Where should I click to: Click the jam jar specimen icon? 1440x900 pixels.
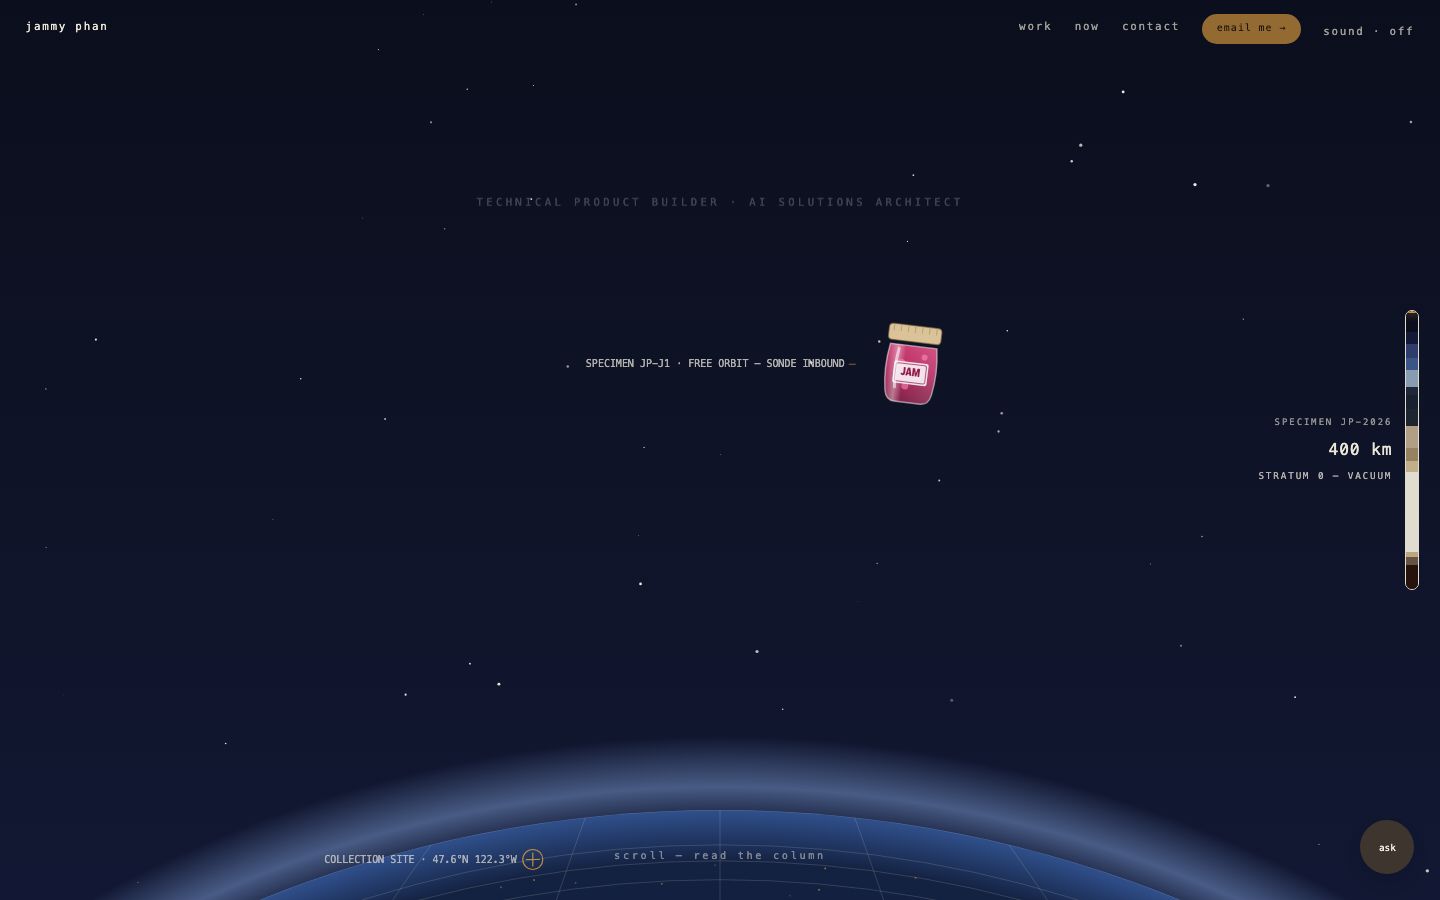912,364
